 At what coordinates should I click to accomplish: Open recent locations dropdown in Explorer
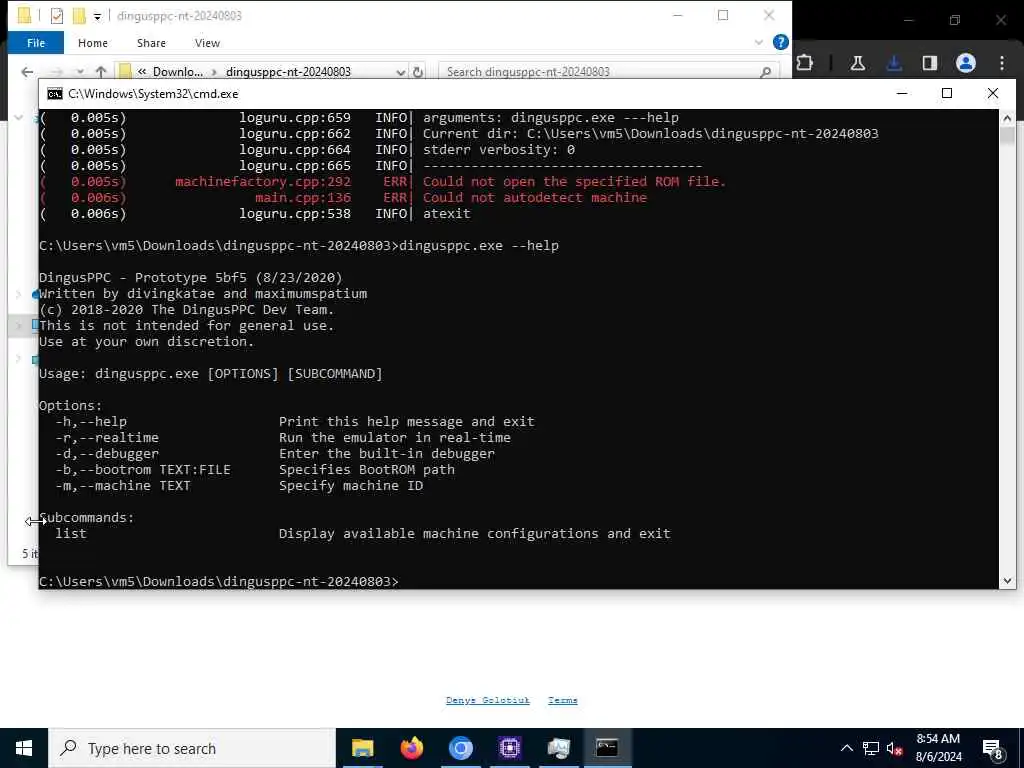pos(80,72)
